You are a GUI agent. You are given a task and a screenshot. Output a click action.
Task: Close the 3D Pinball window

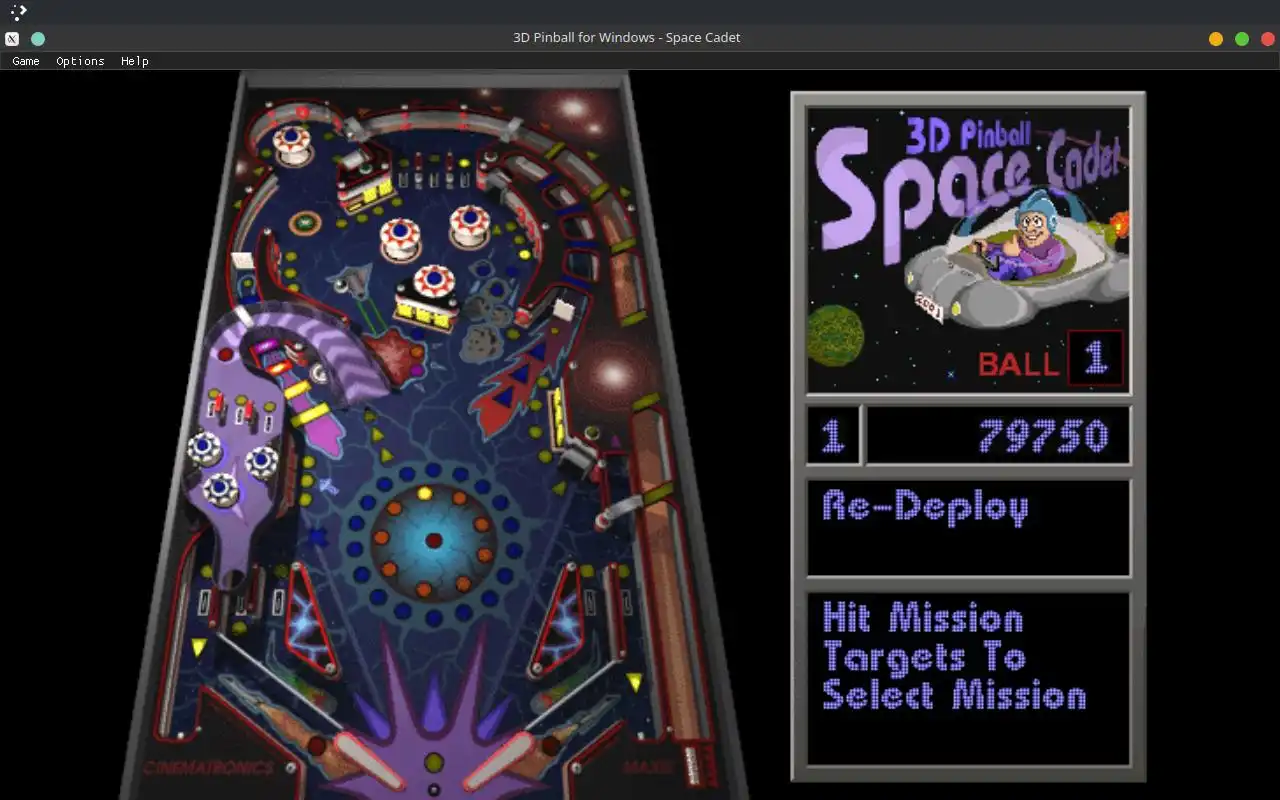click(1268, 39)
